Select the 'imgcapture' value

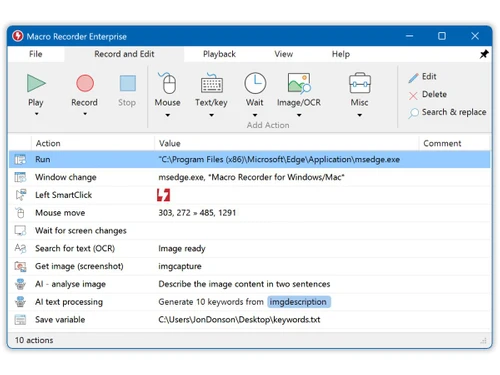click(180, 267)
